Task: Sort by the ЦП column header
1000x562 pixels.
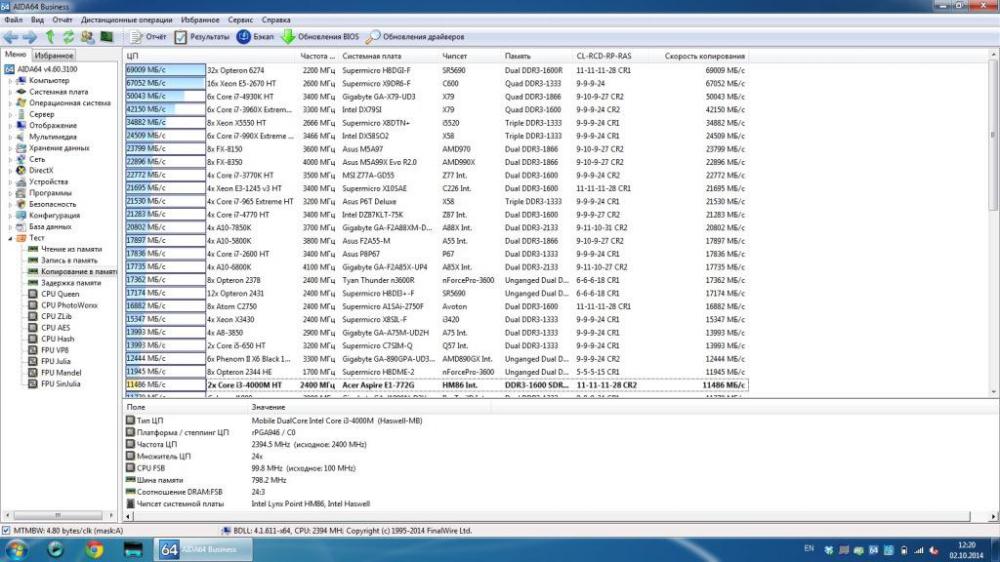Action: point(210,56)
